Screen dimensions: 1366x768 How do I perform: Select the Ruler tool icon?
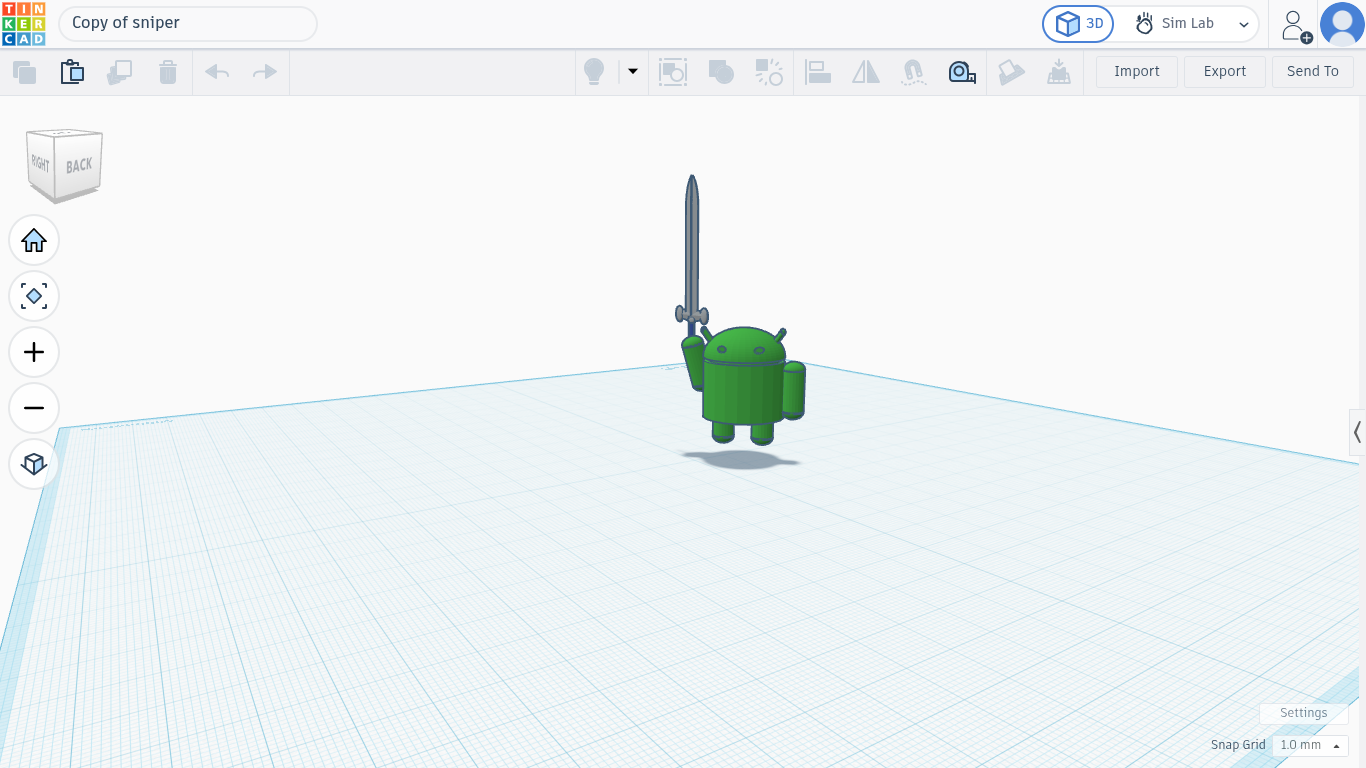[x=962, y=72]
